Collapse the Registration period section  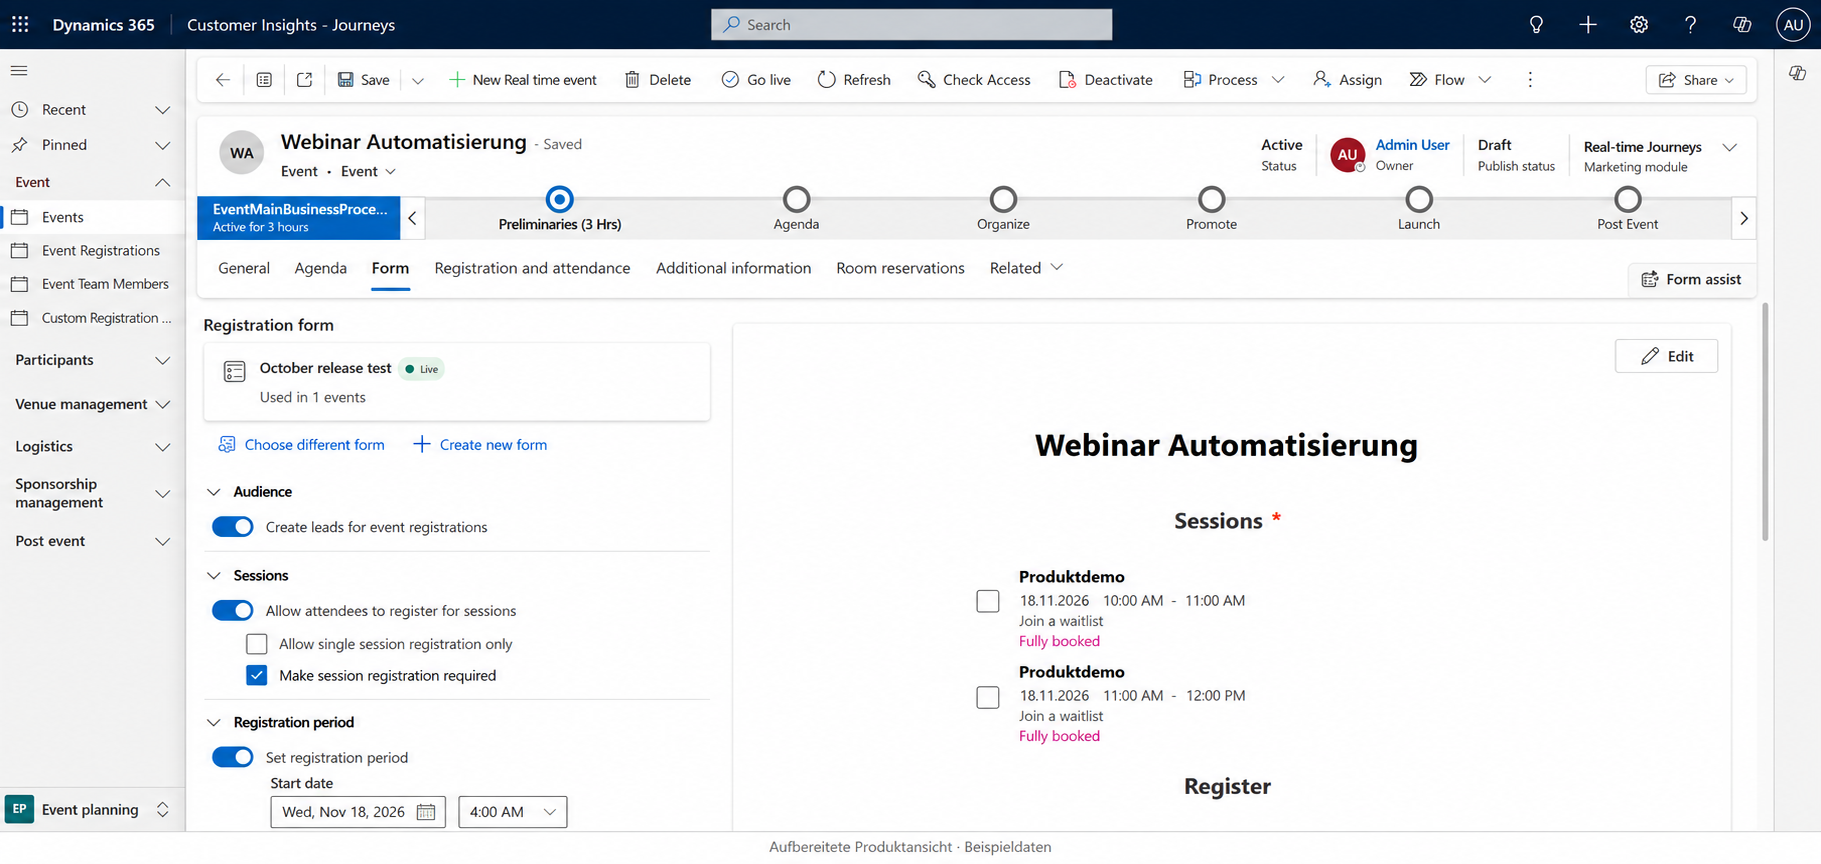pyautogui.click(x=213, y=722)
